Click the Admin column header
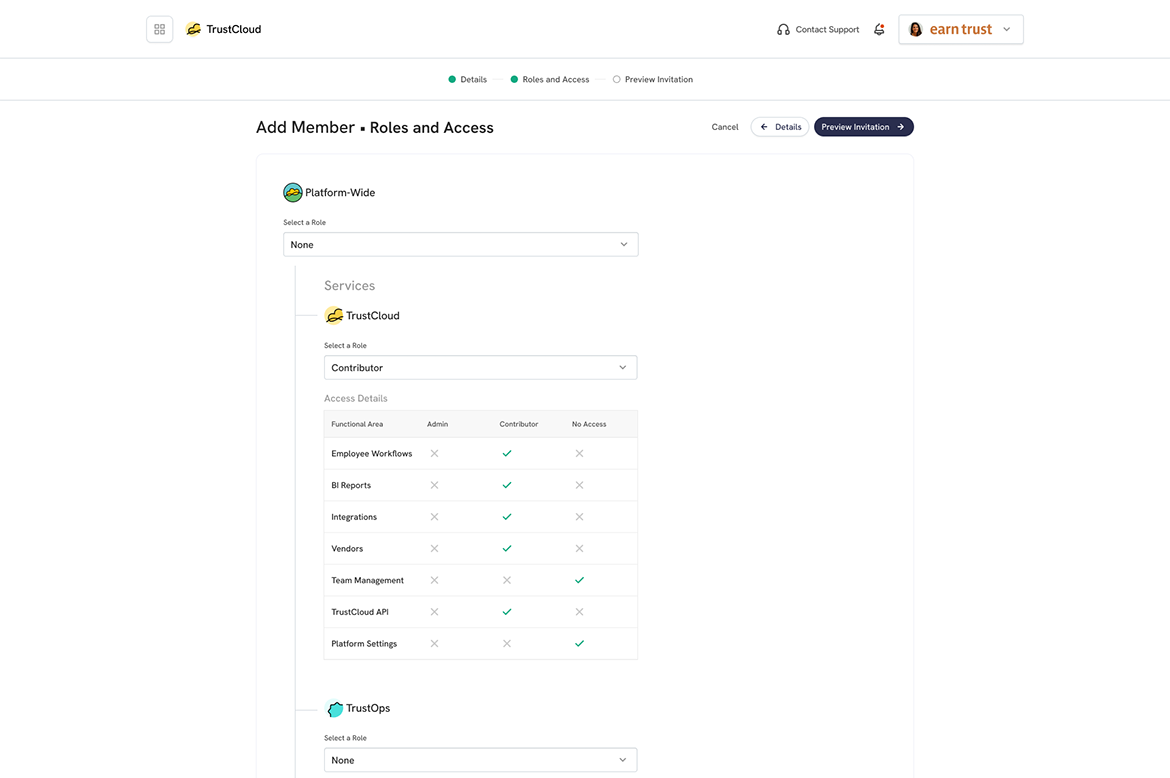This screenshot has height=778, width=1170. pyautogui.click(x=437, y=424)
